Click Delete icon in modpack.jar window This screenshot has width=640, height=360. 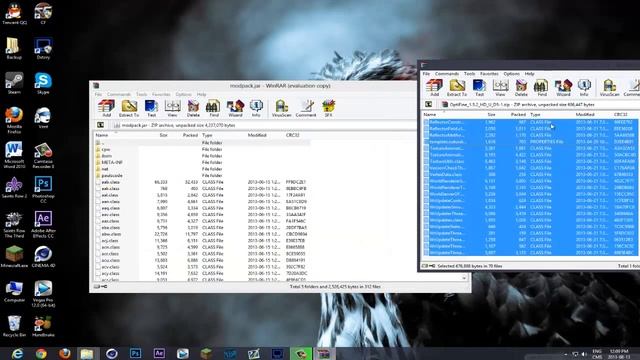(x=193, y=108)
